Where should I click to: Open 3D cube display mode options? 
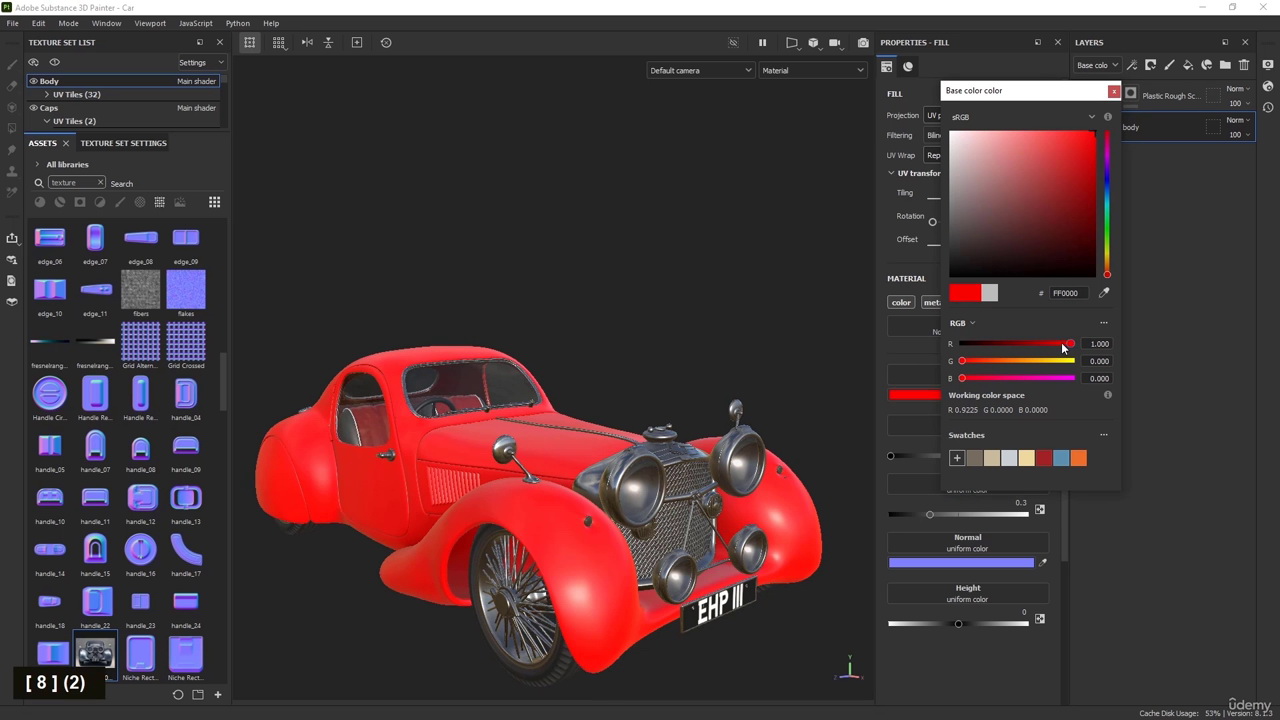[815, 43]
